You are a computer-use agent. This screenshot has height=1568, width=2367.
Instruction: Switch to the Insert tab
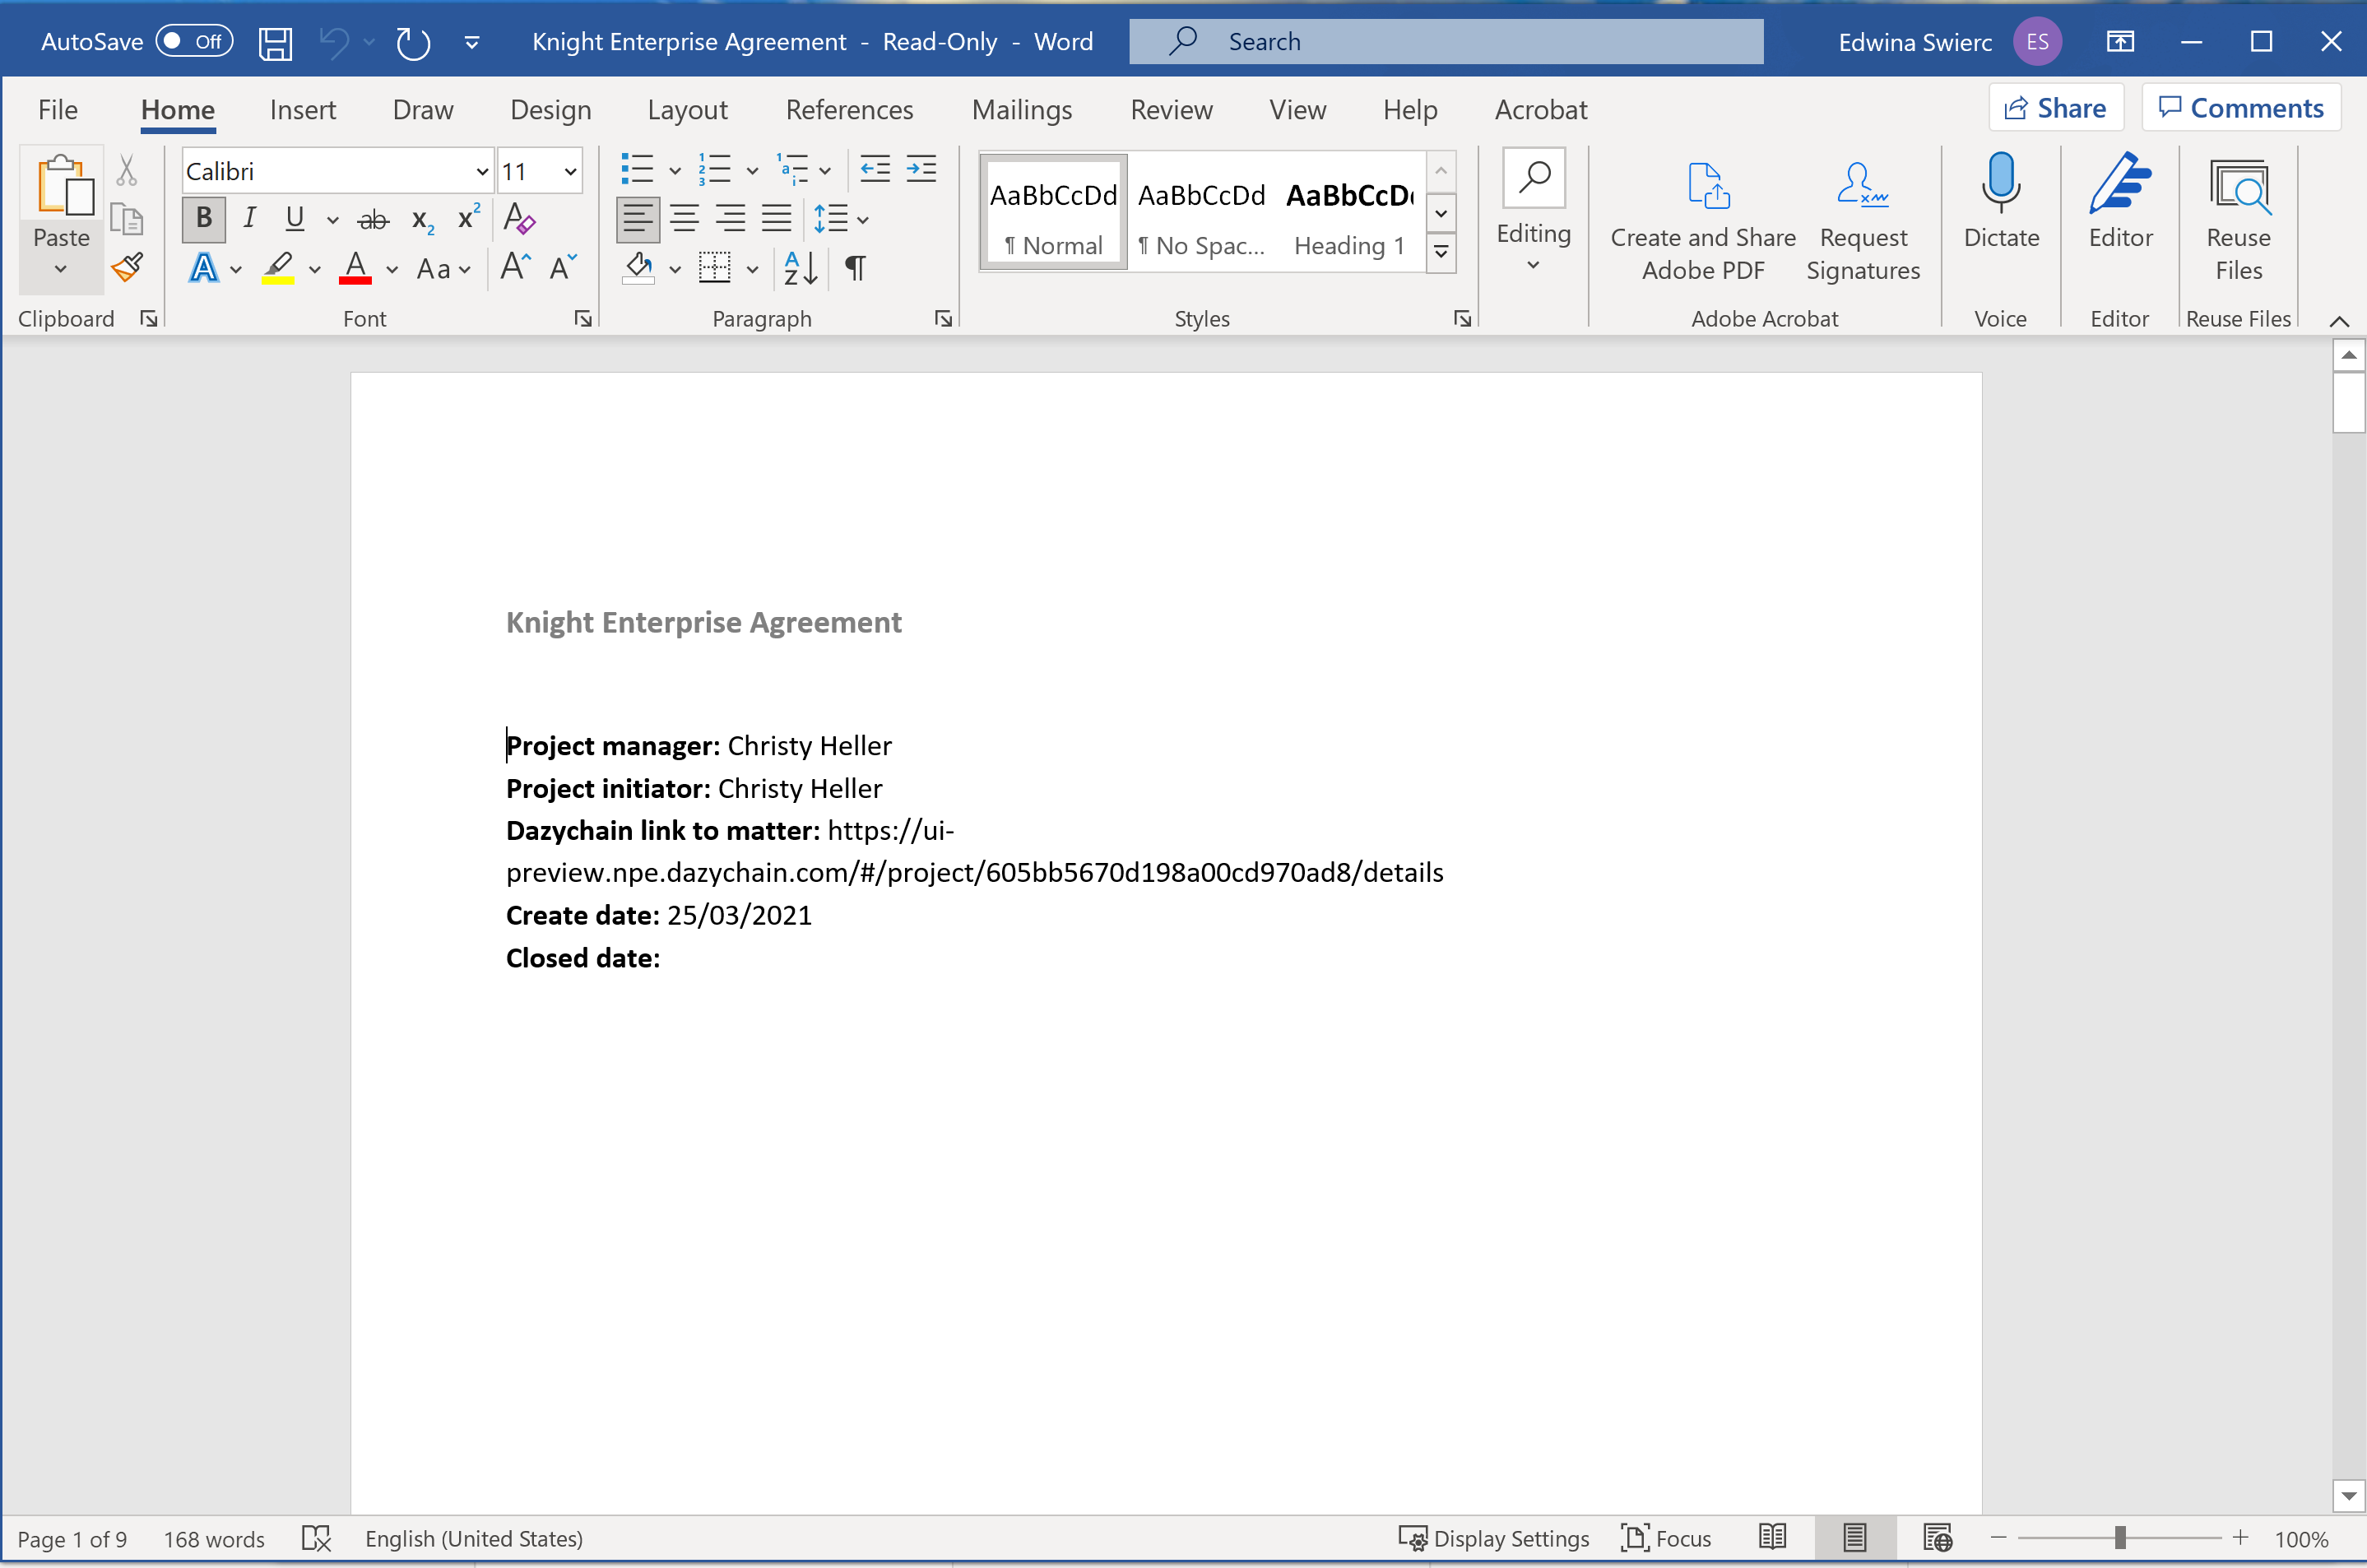pyautogui.click(x=303, y=109)
